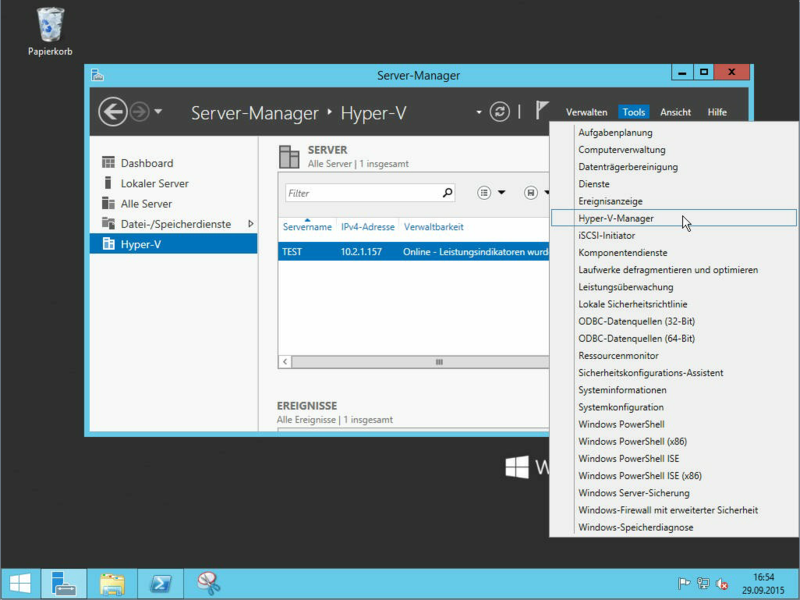This screenshot has height=600, width=800.
Task: Open File Explorer from the taskbar
Action: pos(112,584)
